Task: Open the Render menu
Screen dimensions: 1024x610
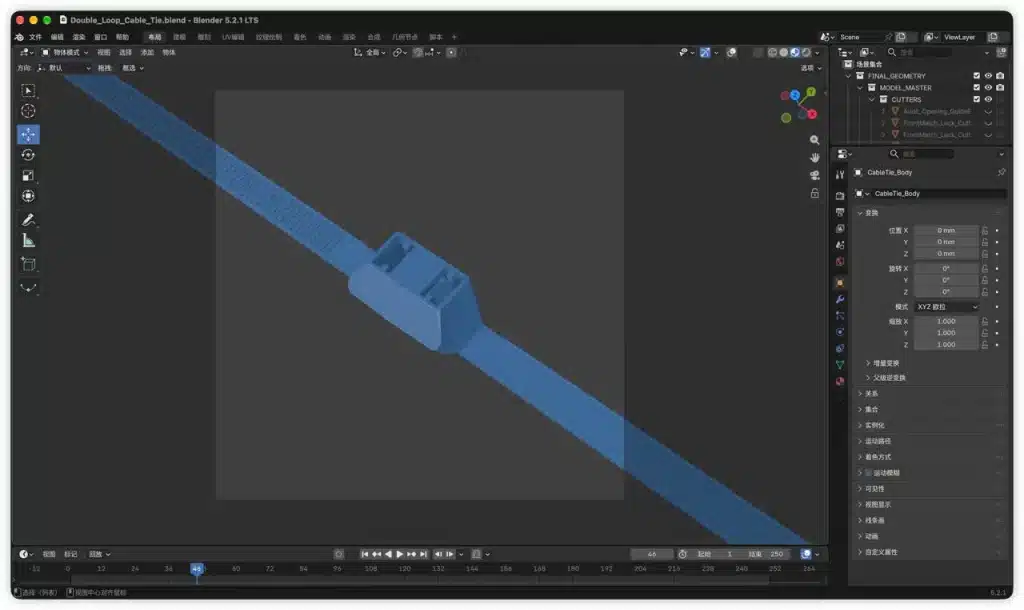Action: tap(79, 37)
